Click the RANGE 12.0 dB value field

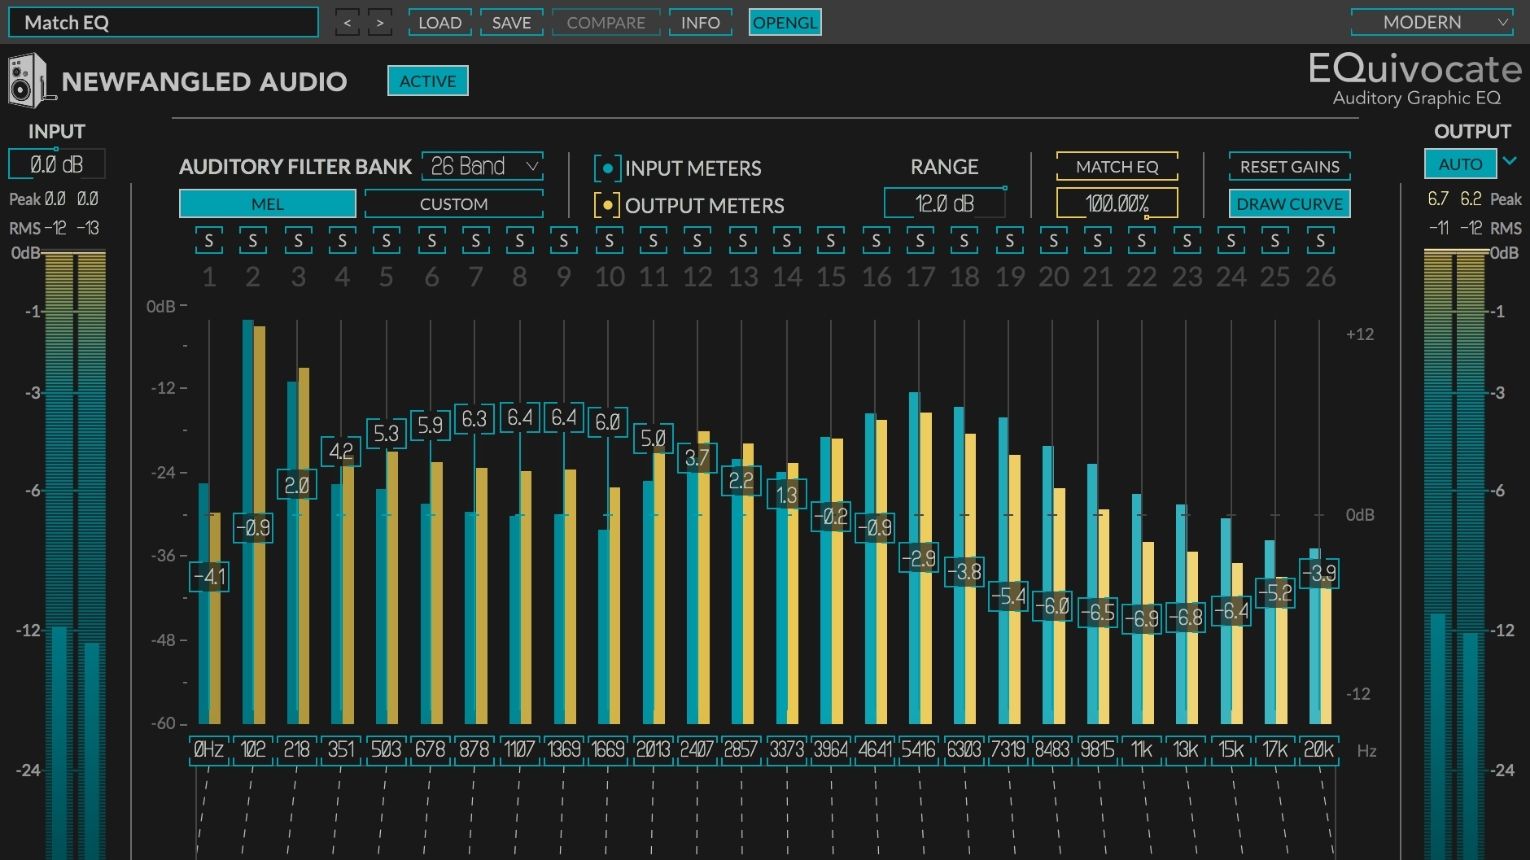coord(945,203)
